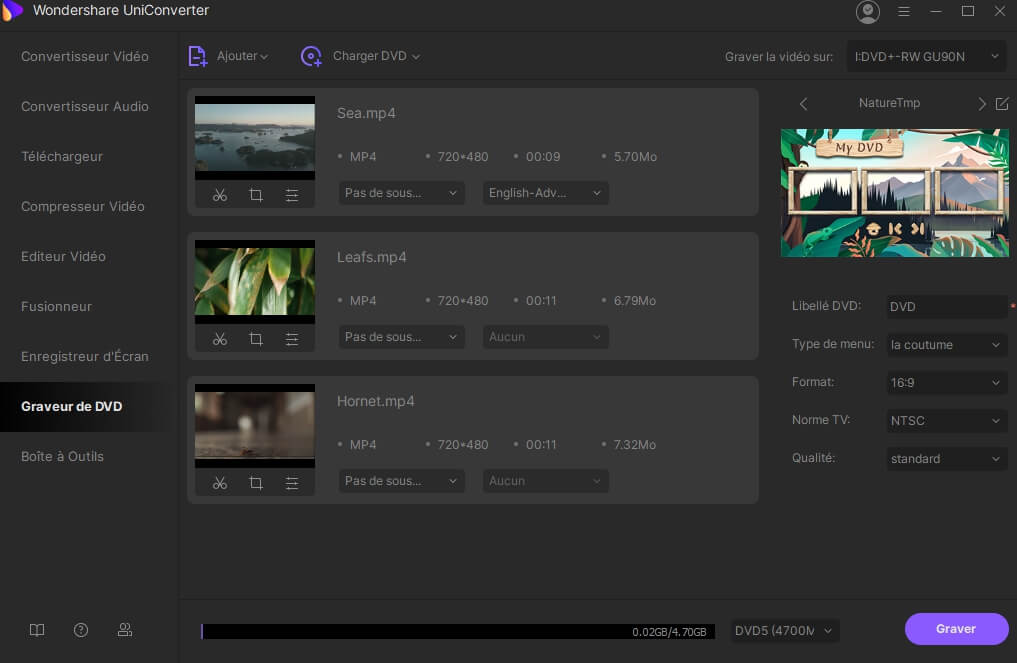Open the Qualité dropdown showing standard

click(946, 459)
